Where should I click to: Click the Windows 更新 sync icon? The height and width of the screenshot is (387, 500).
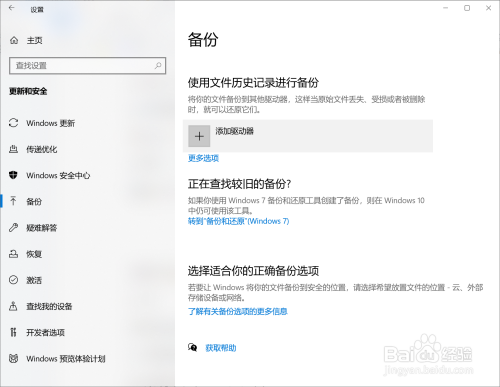point(13,123)
